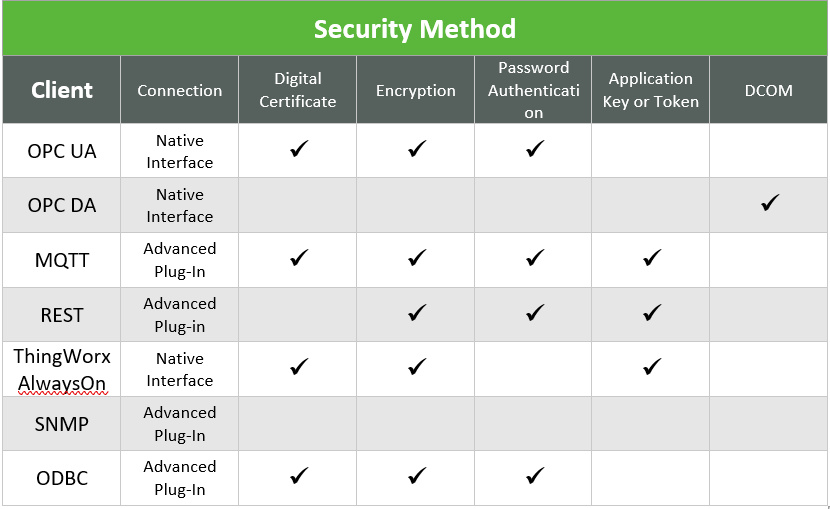Select the Client column header
Viewport: 830px width, 509px height.
coord(61,90)
